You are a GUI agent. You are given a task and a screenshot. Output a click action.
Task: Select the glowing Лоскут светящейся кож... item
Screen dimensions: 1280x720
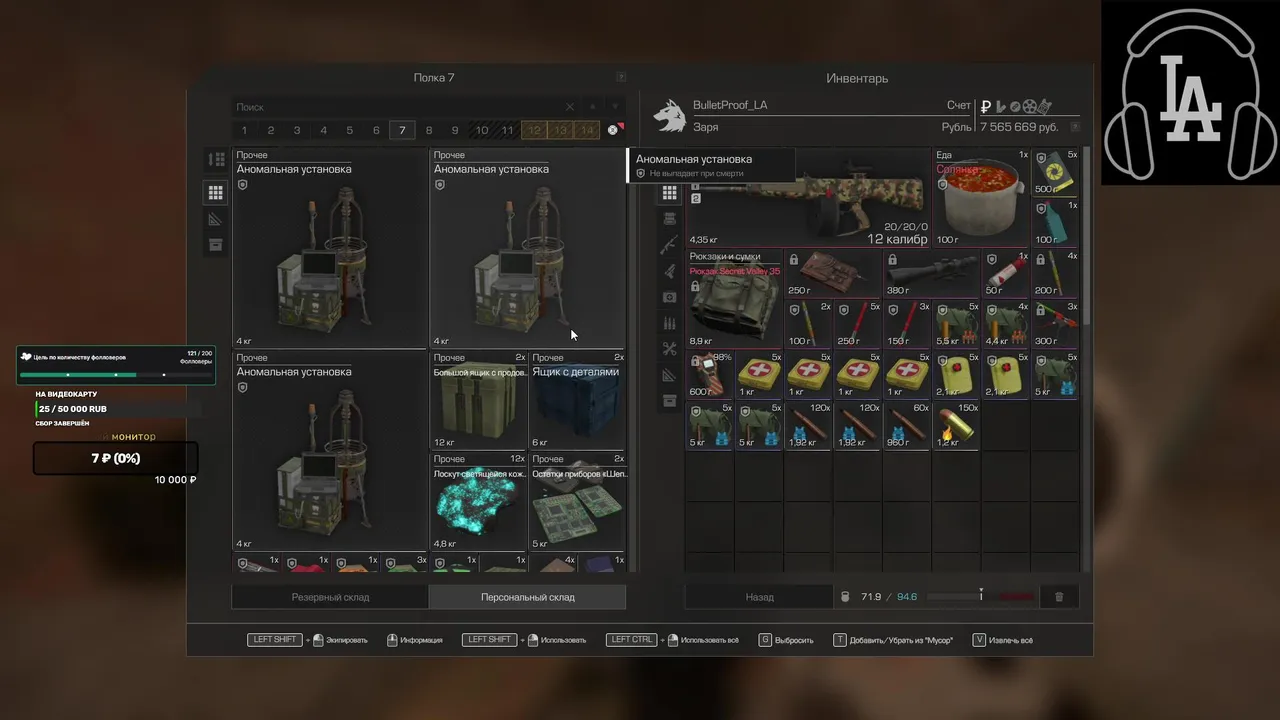[479, 501]
